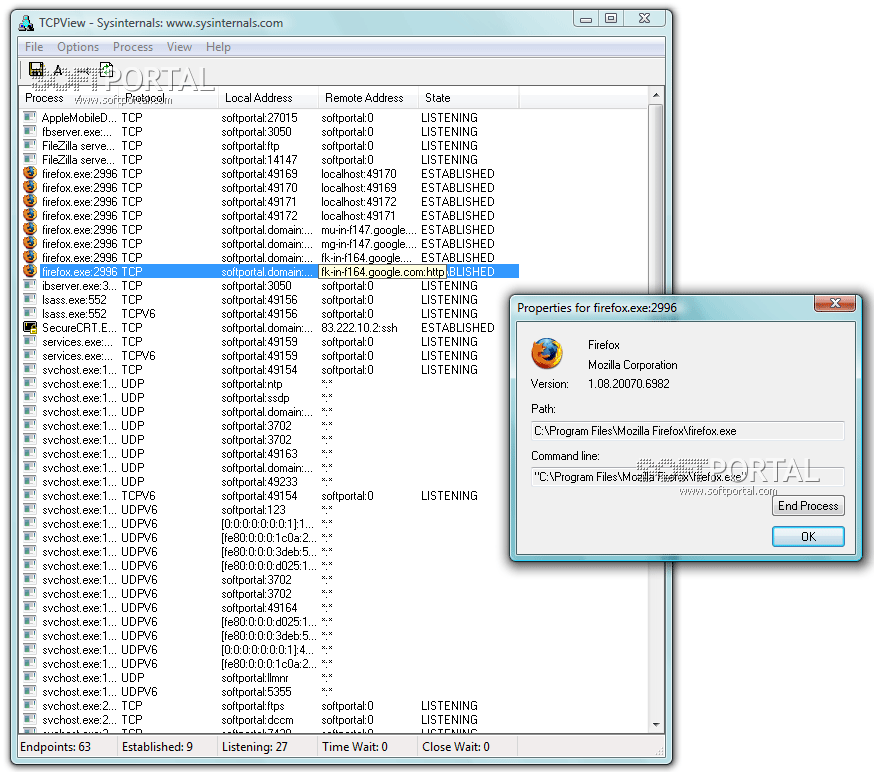Image resolution: width=874 pixels, height=772 pixels.
Task: Sort by the Local Address column header
Action: [x=268, y=98]
